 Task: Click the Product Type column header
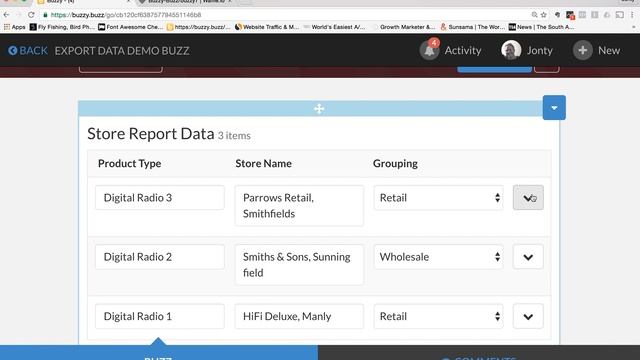(x=129, y=163)
